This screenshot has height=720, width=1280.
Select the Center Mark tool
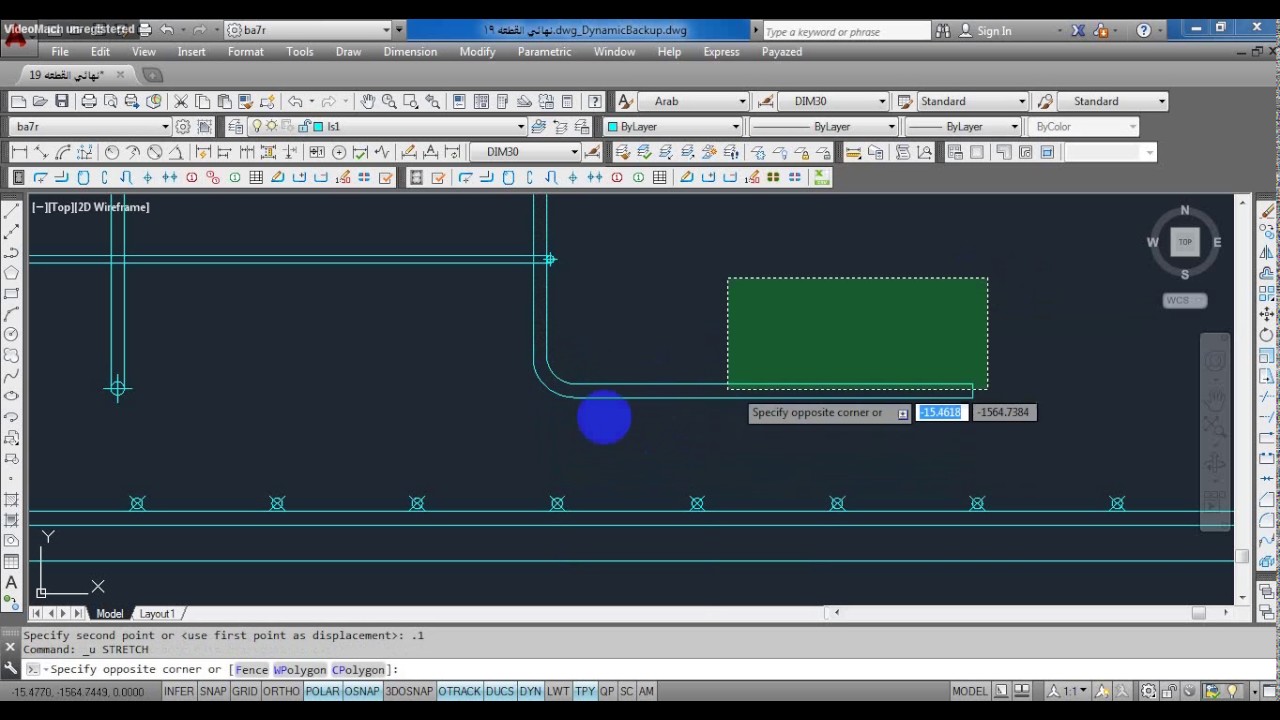click(x=339, y=152)
